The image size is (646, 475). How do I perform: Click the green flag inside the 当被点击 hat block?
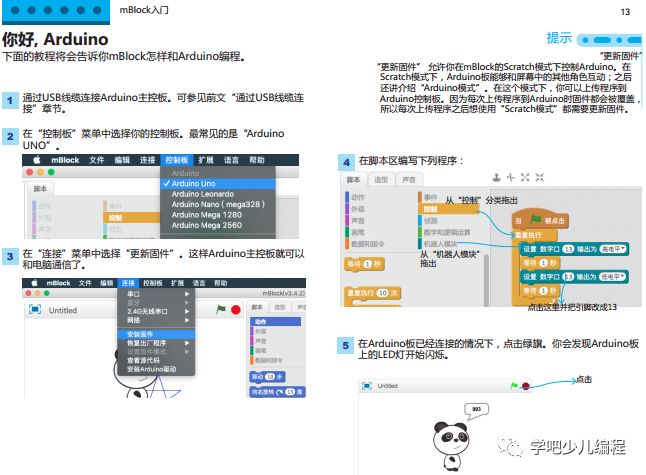(x=535, y=220)
